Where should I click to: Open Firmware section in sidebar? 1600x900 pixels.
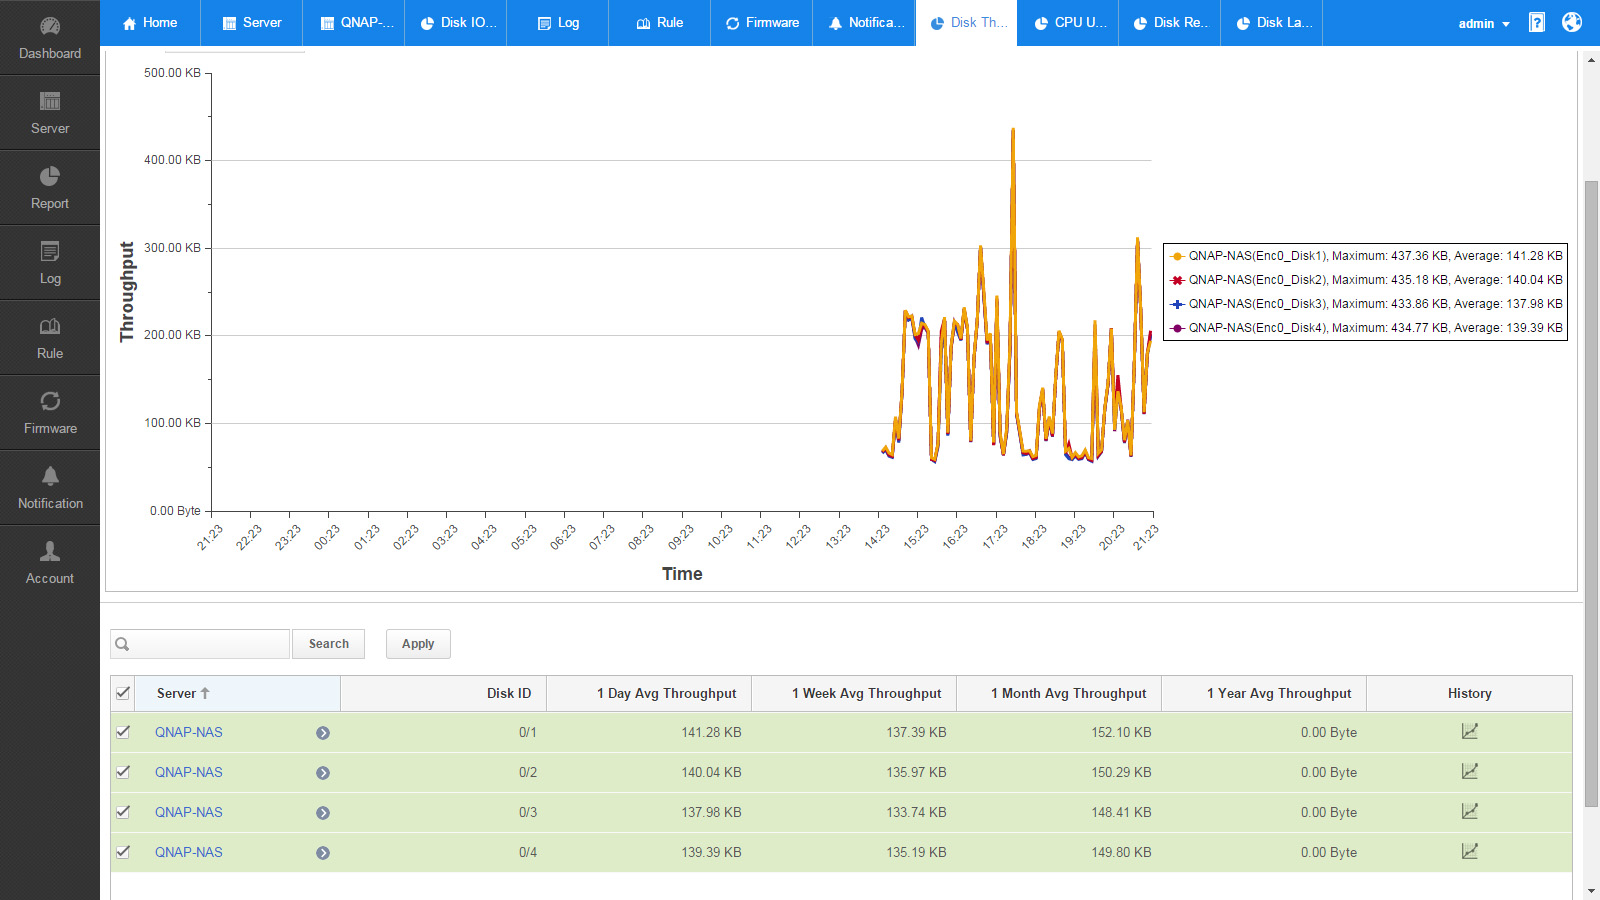(x=50, y=412)
